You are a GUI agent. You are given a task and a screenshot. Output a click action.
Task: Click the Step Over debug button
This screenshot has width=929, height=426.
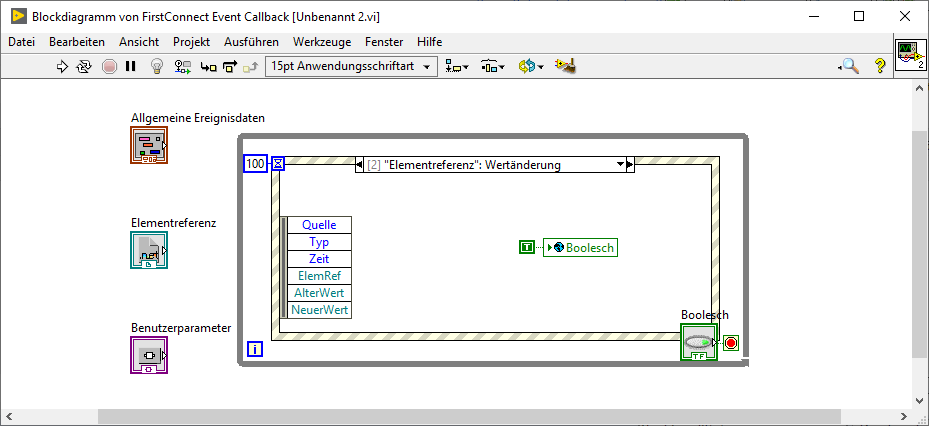point(230,66)
